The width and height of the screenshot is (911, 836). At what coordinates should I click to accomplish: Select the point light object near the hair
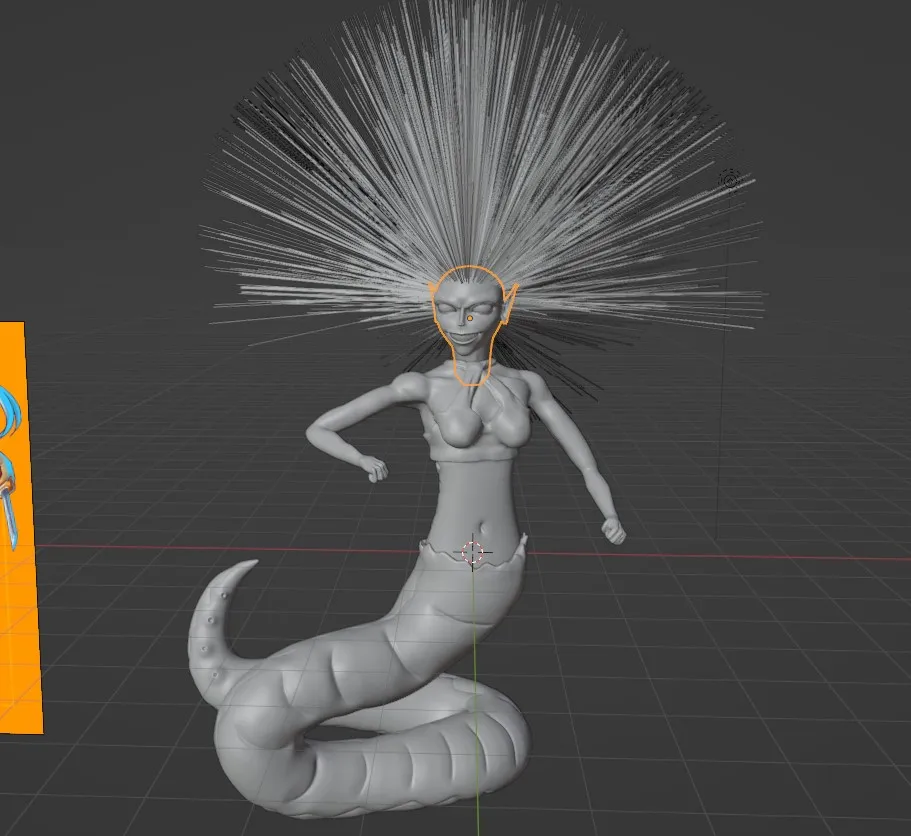click(729, 180)
